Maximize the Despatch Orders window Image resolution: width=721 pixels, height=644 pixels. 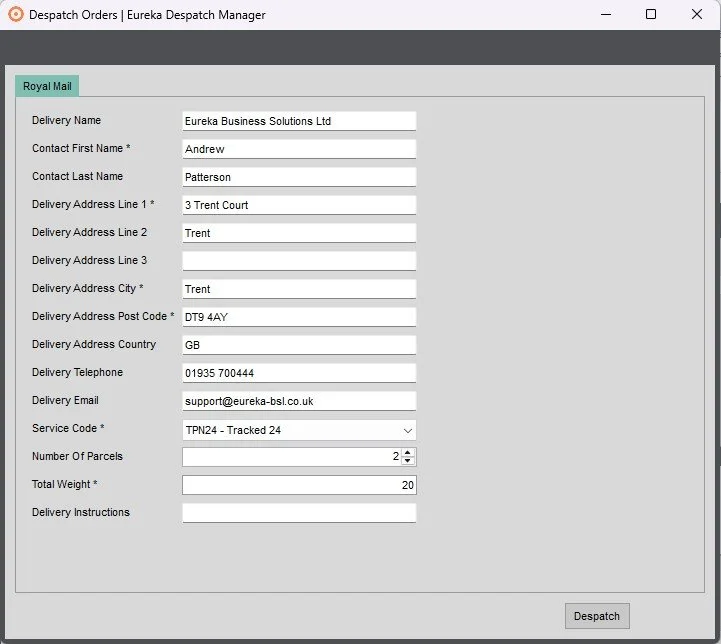click(651, 14)
